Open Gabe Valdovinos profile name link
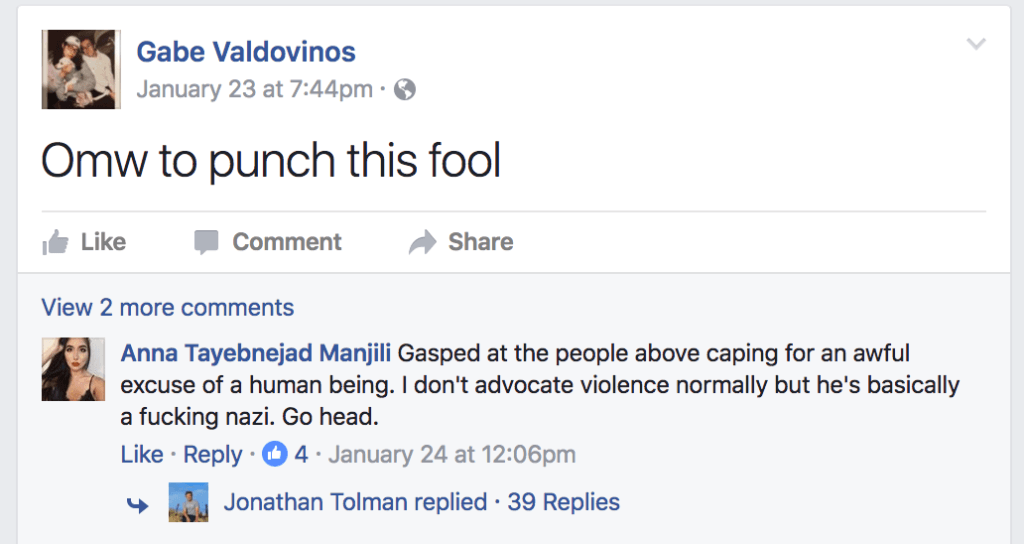The image size is (1024, 544). click(x=246, y=52)
